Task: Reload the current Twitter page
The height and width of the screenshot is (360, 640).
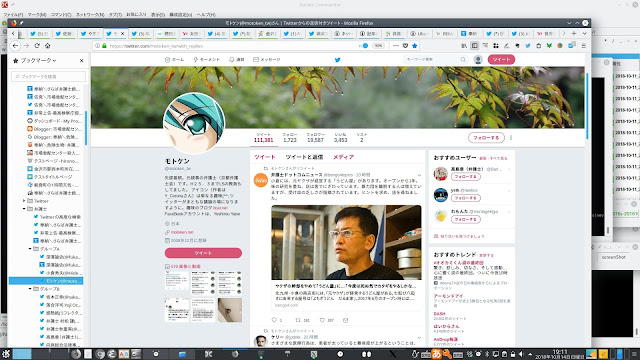Action: click(37, 46)
